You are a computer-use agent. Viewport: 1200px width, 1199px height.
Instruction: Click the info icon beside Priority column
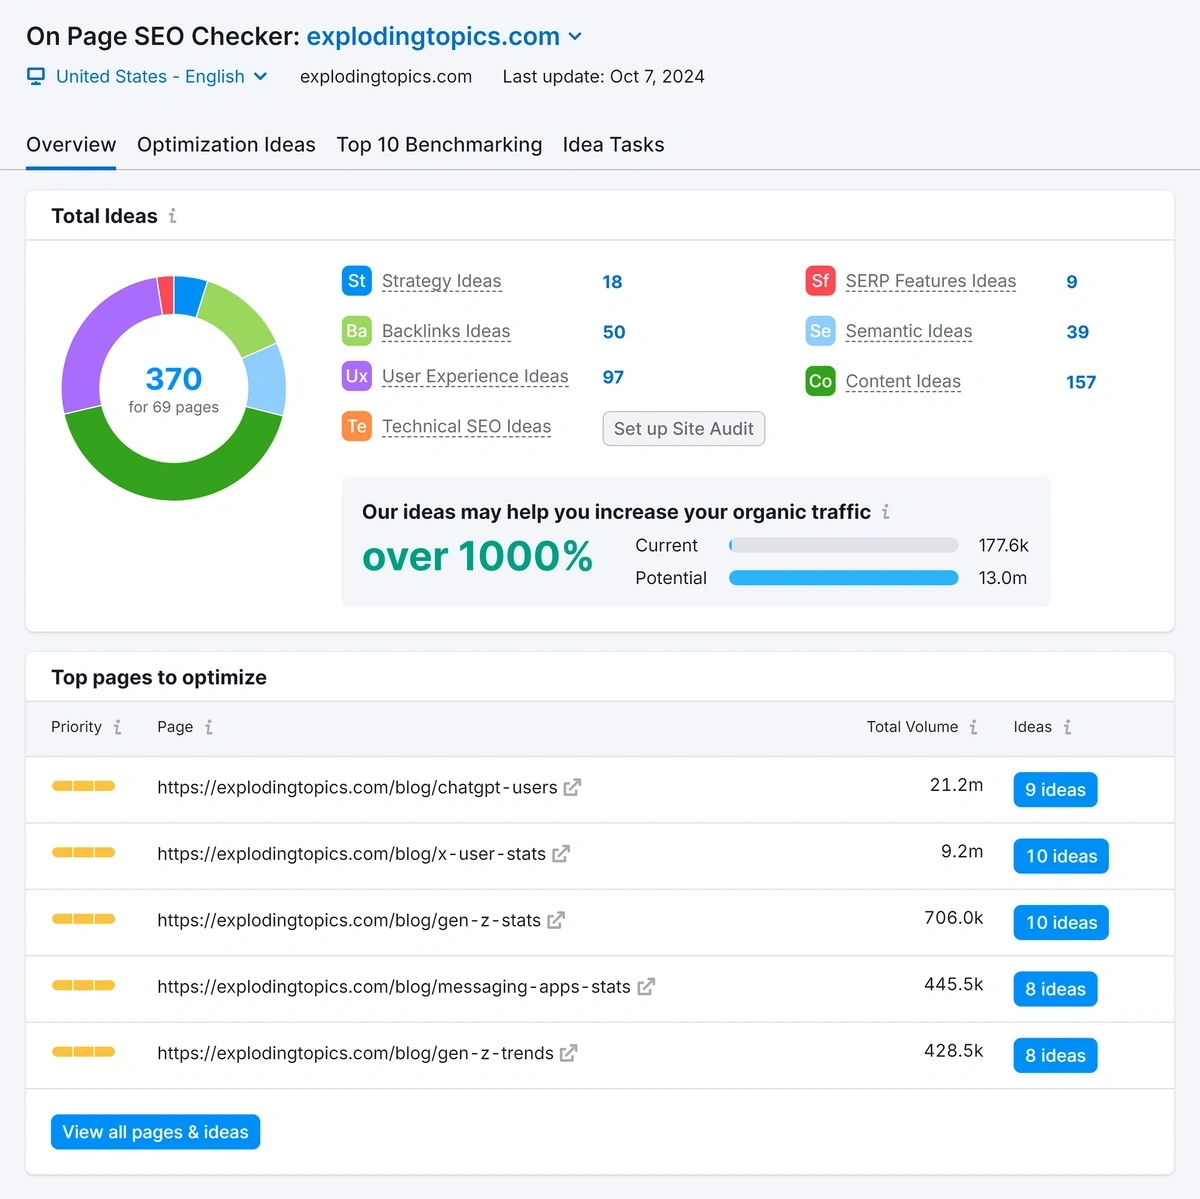[118, 727]
